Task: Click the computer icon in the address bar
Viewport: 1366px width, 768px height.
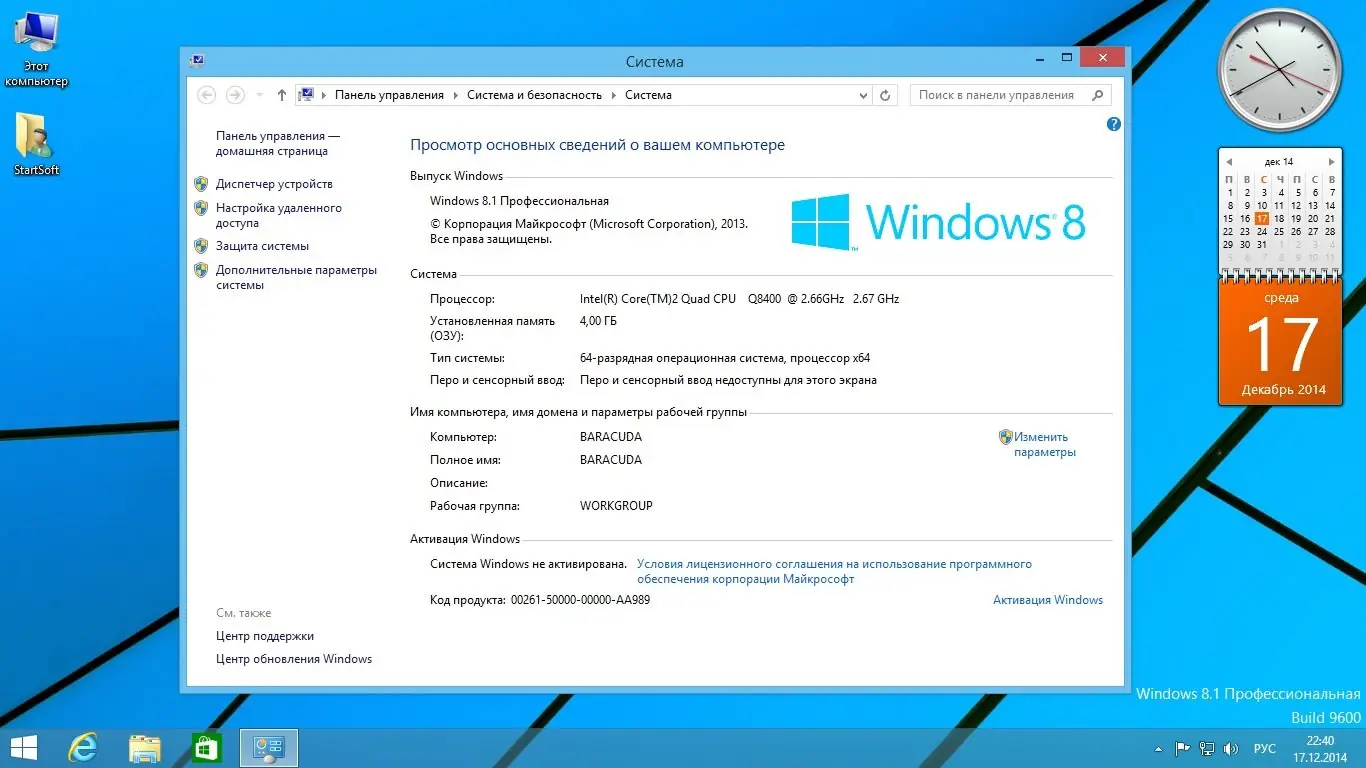Action: pos(307,95)
